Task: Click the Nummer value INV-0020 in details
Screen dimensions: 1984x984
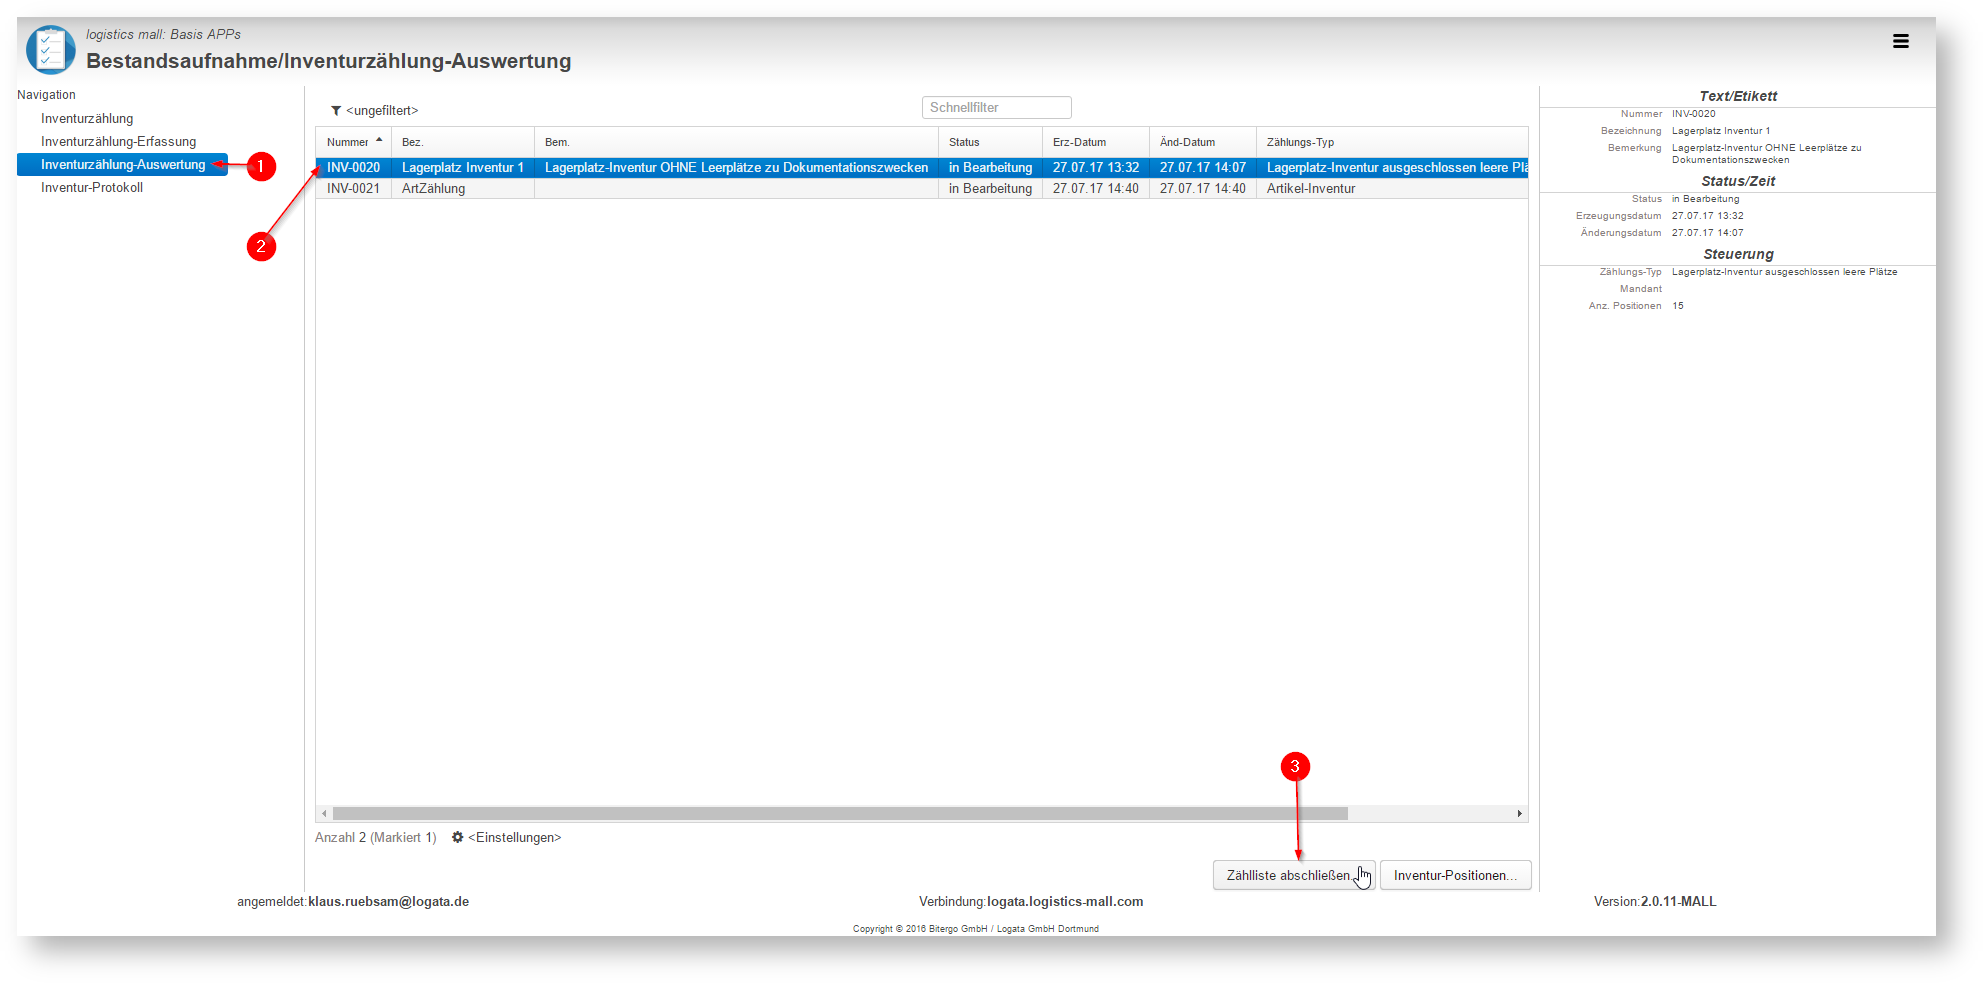Action: [1693, 114]
